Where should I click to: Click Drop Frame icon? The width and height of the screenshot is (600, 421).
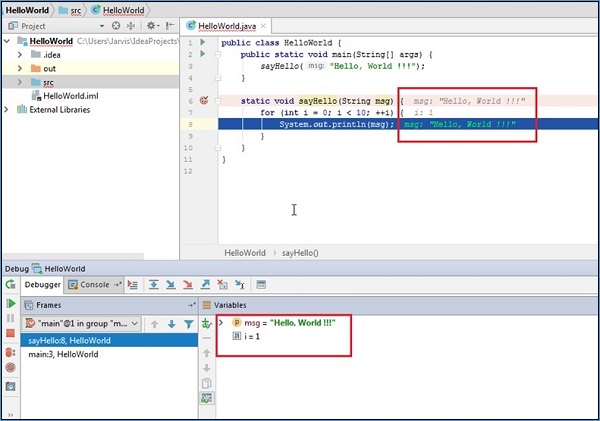point(222,285)
